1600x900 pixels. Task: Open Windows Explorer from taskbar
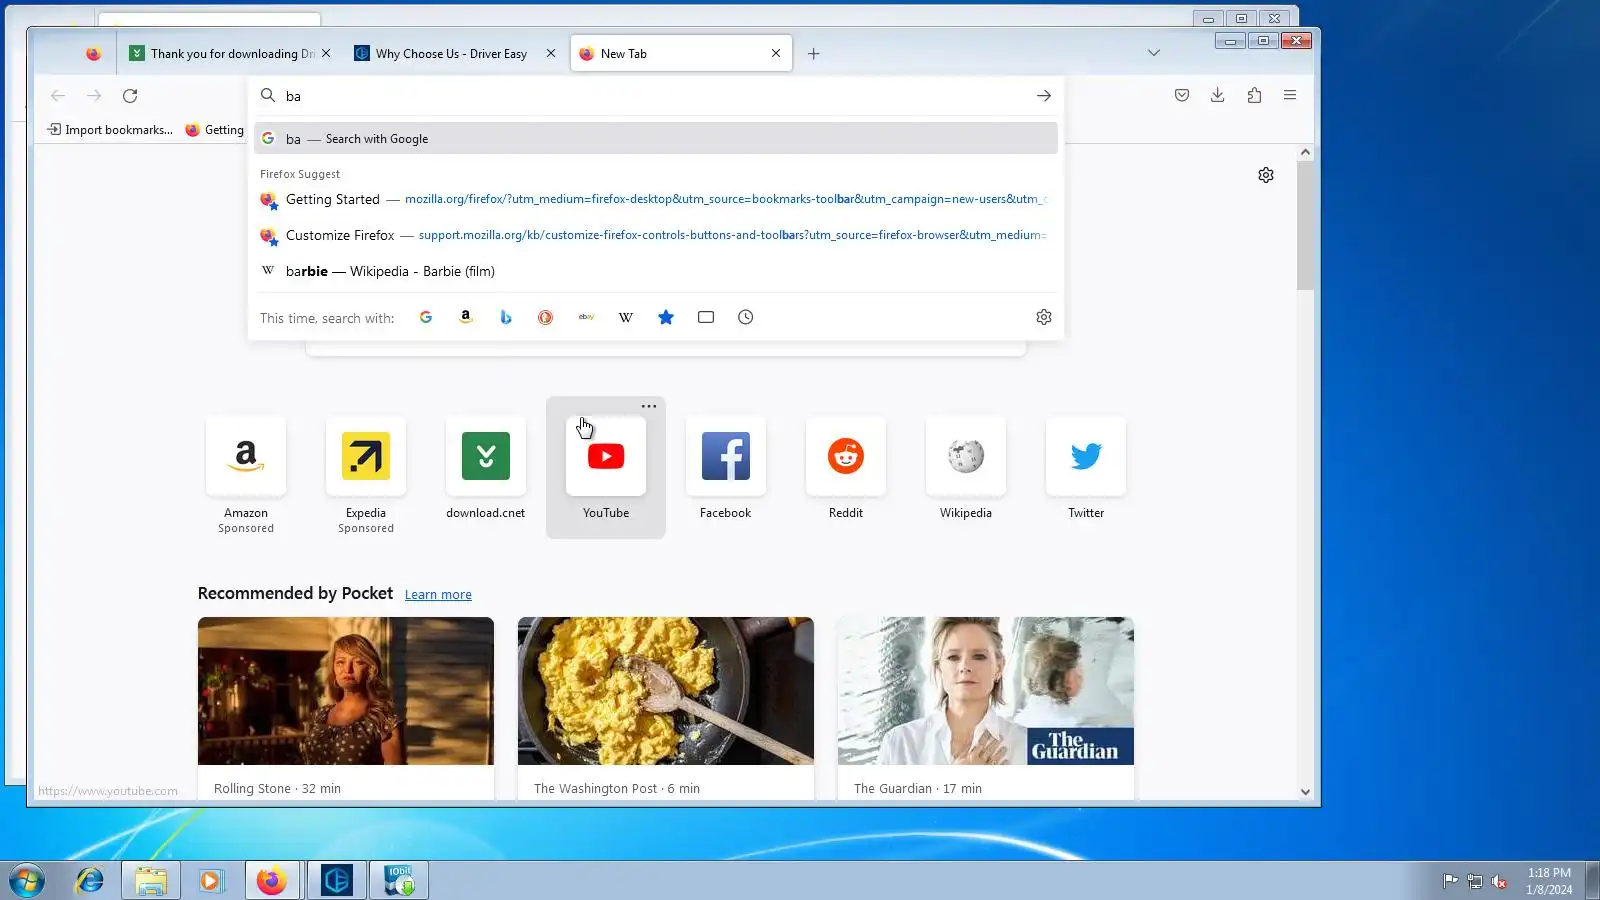(x=151, y=881)
